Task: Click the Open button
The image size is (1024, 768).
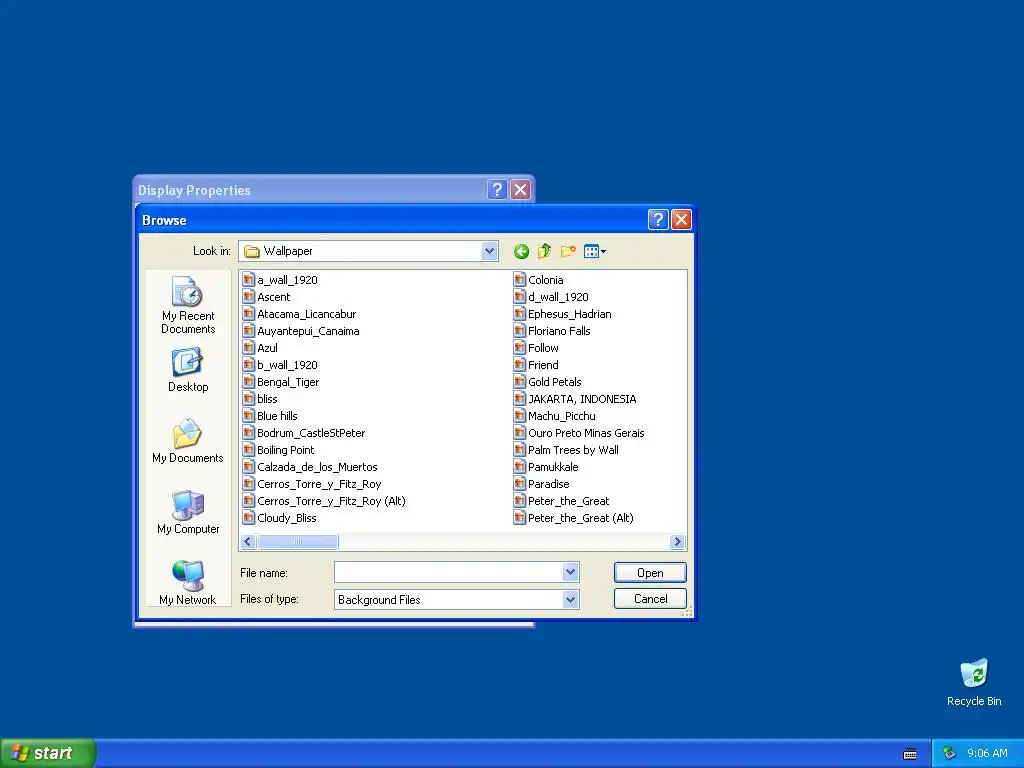Action: coord(650,573)
